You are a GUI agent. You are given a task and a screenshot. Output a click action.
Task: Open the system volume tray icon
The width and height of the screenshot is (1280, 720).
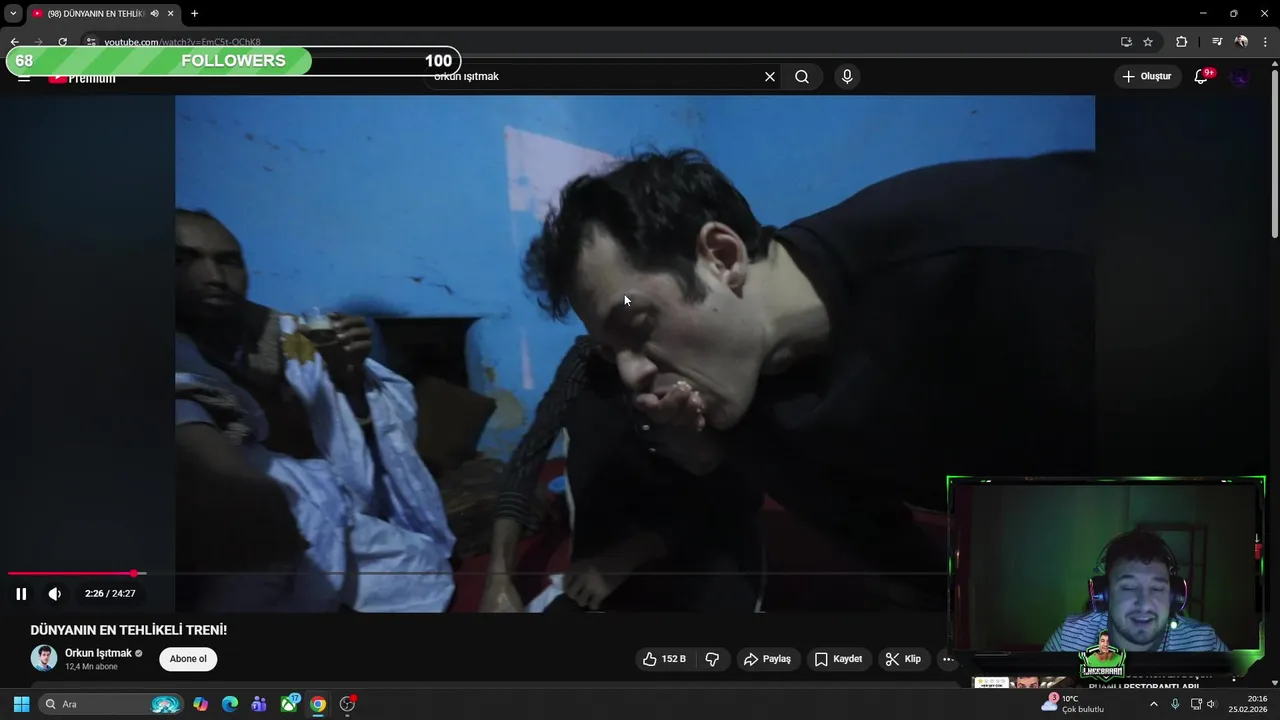pos(1211,704)
